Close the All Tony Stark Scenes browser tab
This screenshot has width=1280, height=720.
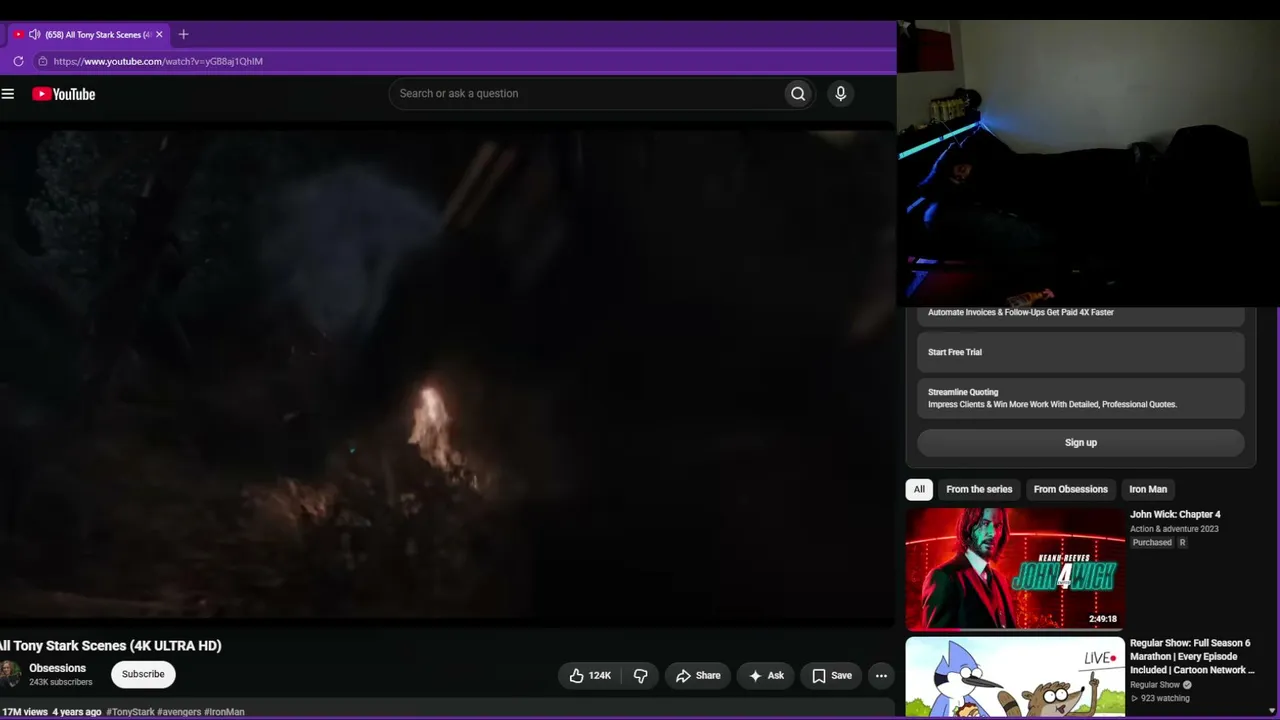(159, 34)
